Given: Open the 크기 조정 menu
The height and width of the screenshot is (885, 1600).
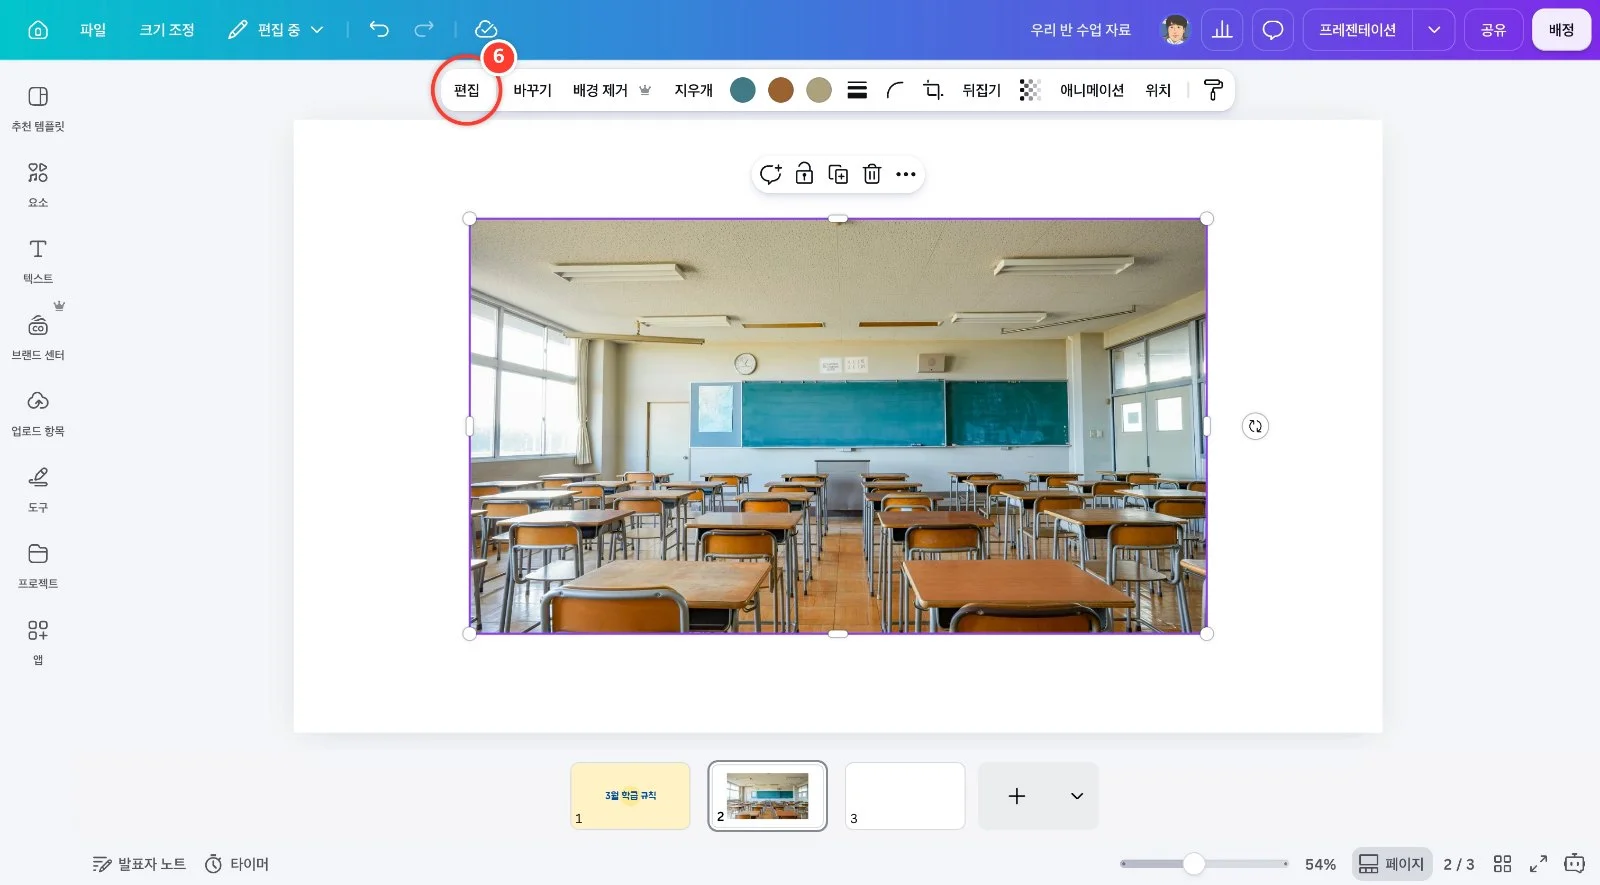Looking at the screenshot, I should point(167,30).
